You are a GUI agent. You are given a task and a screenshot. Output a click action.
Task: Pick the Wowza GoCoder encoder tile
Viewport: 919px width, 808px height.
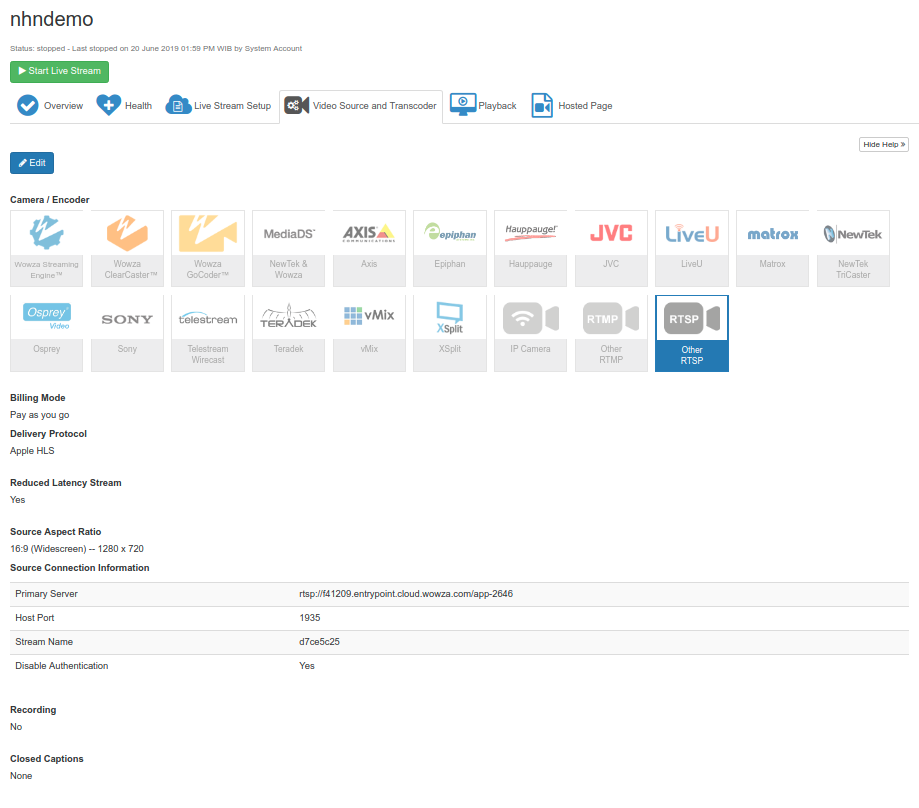point(207,248)
